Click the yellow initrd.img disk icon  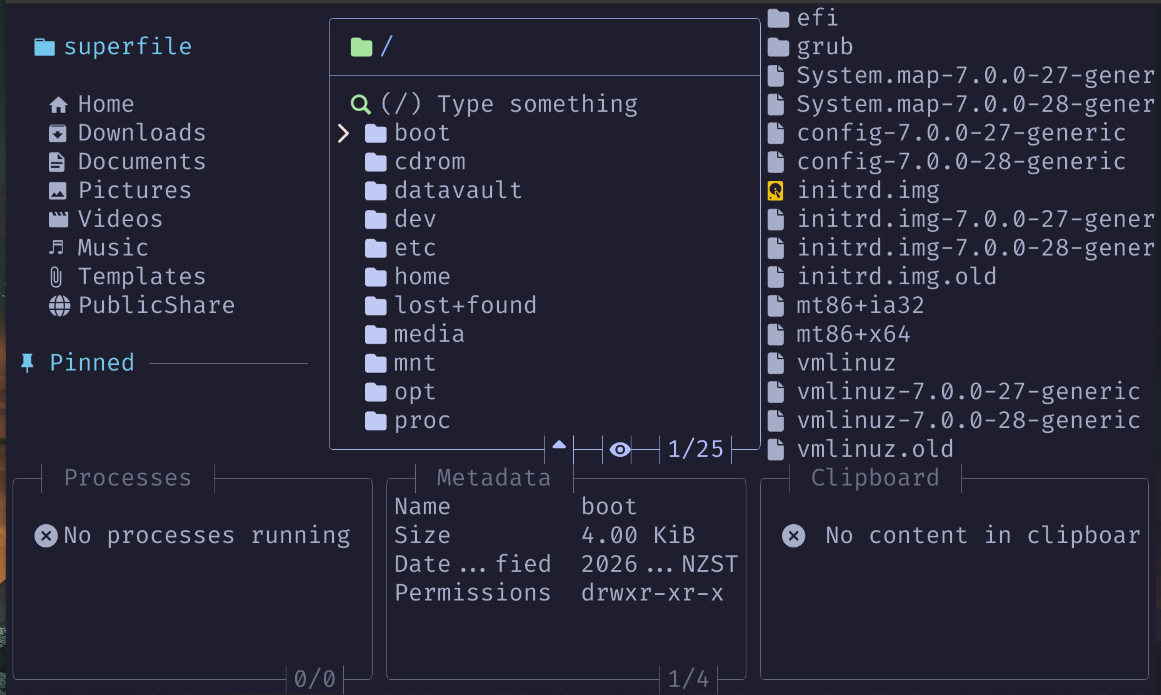point(775,191)
